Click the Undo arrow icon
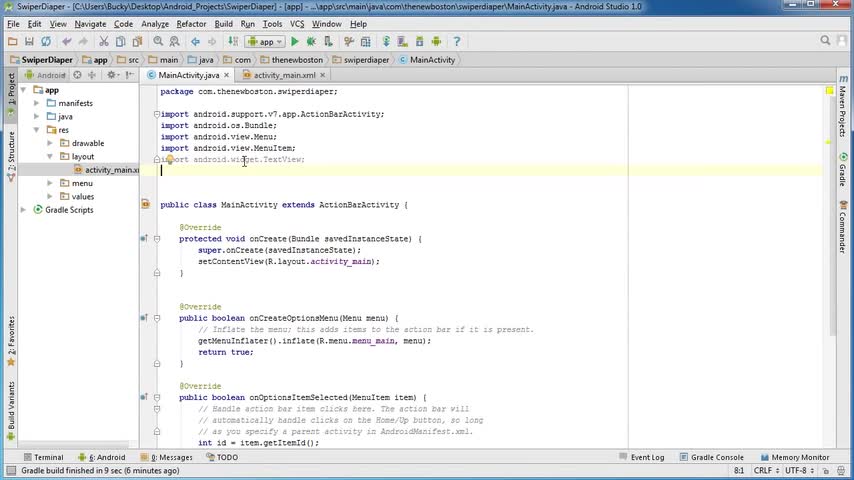The height and width of the screenshot is (480, 854). pyautogui.click(x=66, y=41)
